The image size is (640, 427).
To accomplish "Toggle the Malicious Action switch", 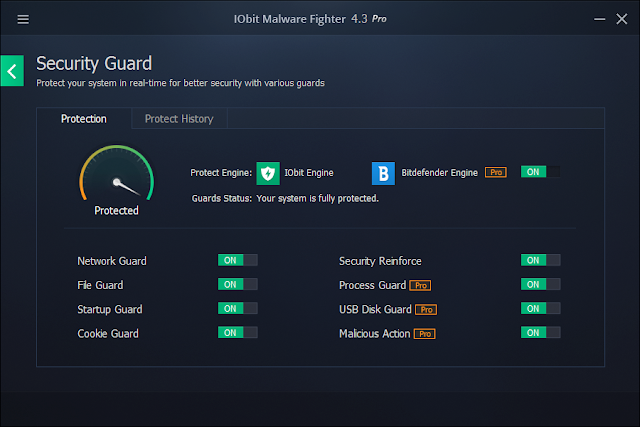I will tap(540, 333).
